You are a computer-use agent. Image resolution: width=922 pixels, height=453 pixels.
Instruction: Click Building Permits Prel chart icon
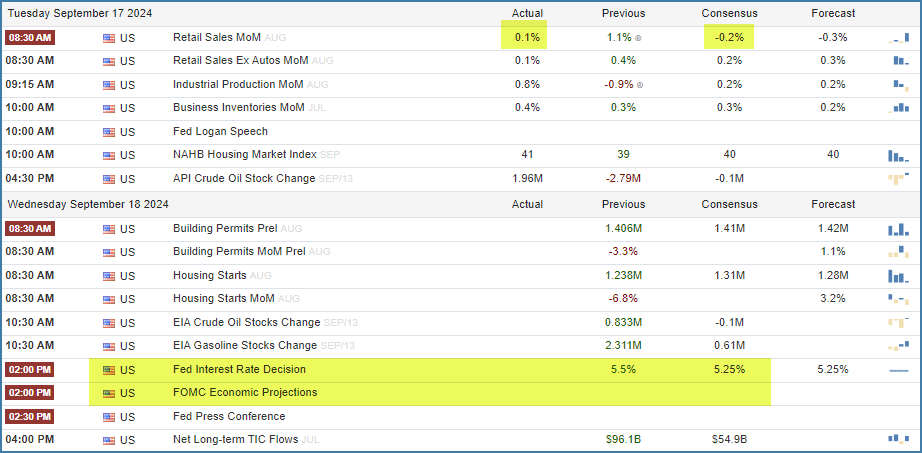898,229
